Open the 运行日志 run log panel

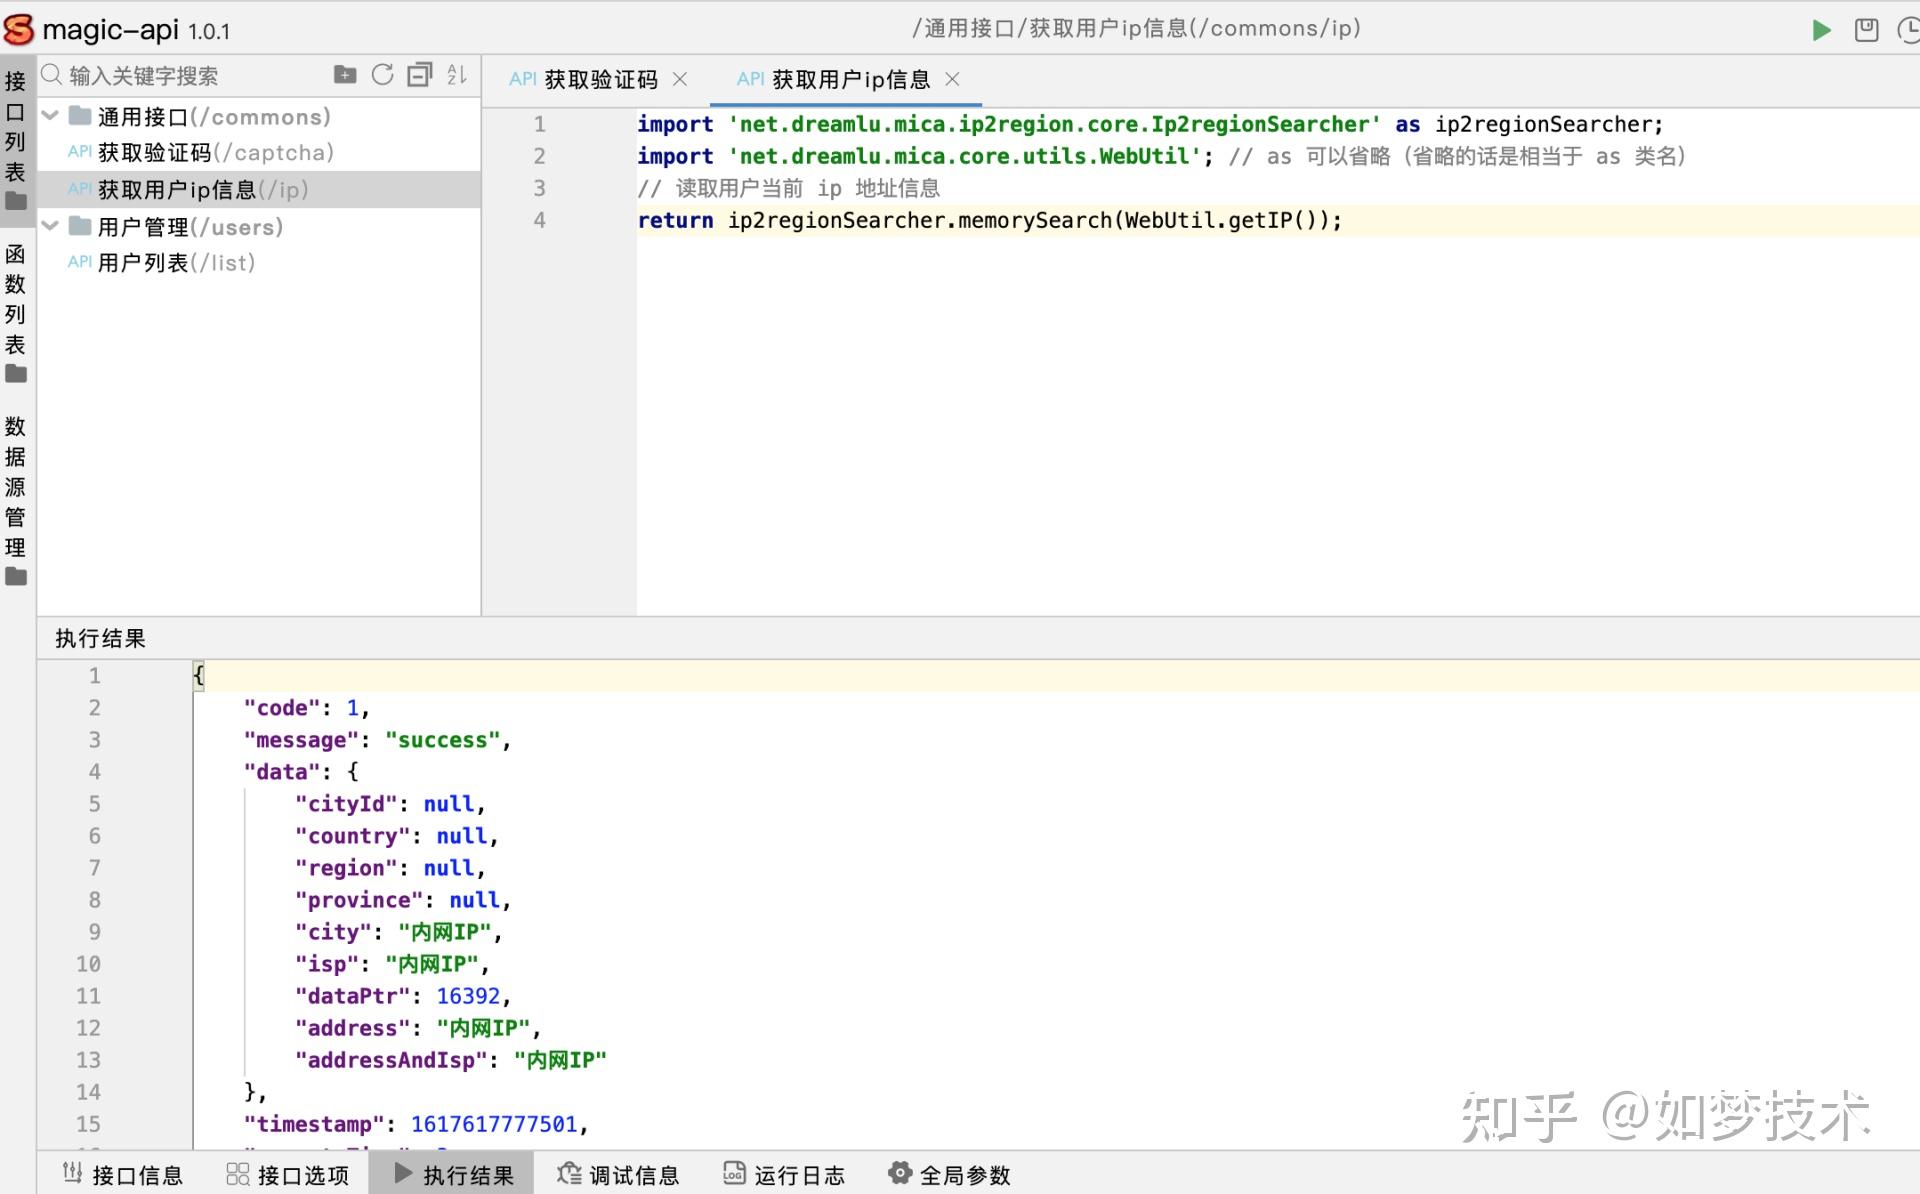[x=785, y=1173]
